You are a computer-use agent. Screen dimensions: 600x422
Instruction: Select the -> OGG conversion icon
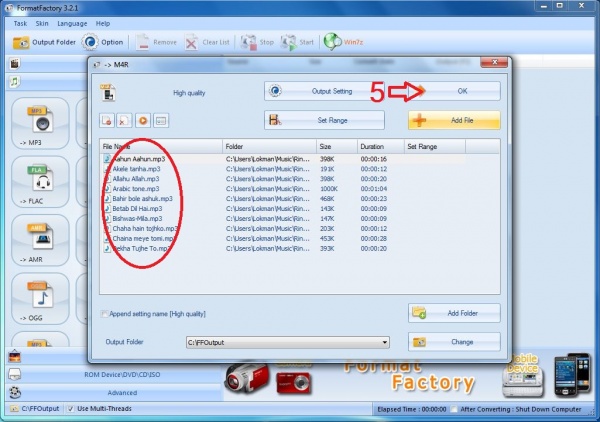click(41, 299)
